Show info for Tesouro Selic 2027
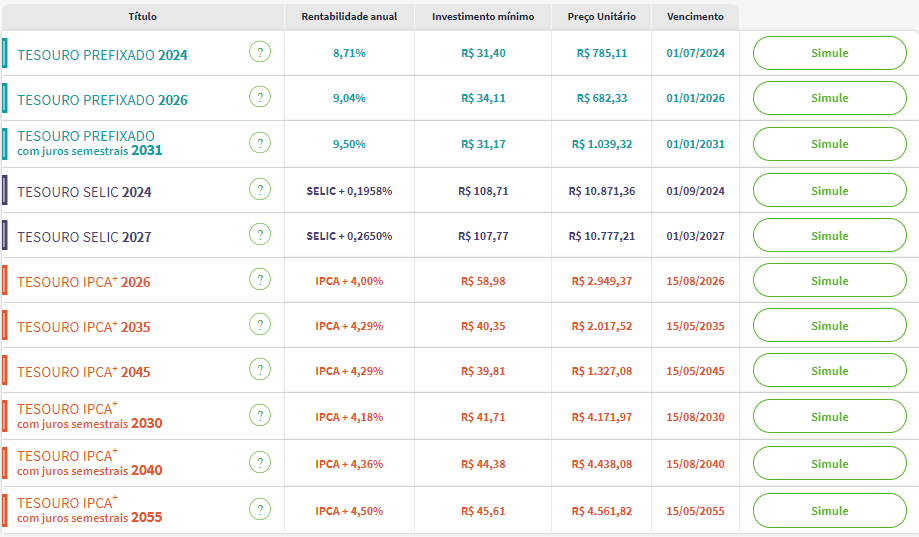This screenshot has height=537, width=919. (x=260, y=236)
